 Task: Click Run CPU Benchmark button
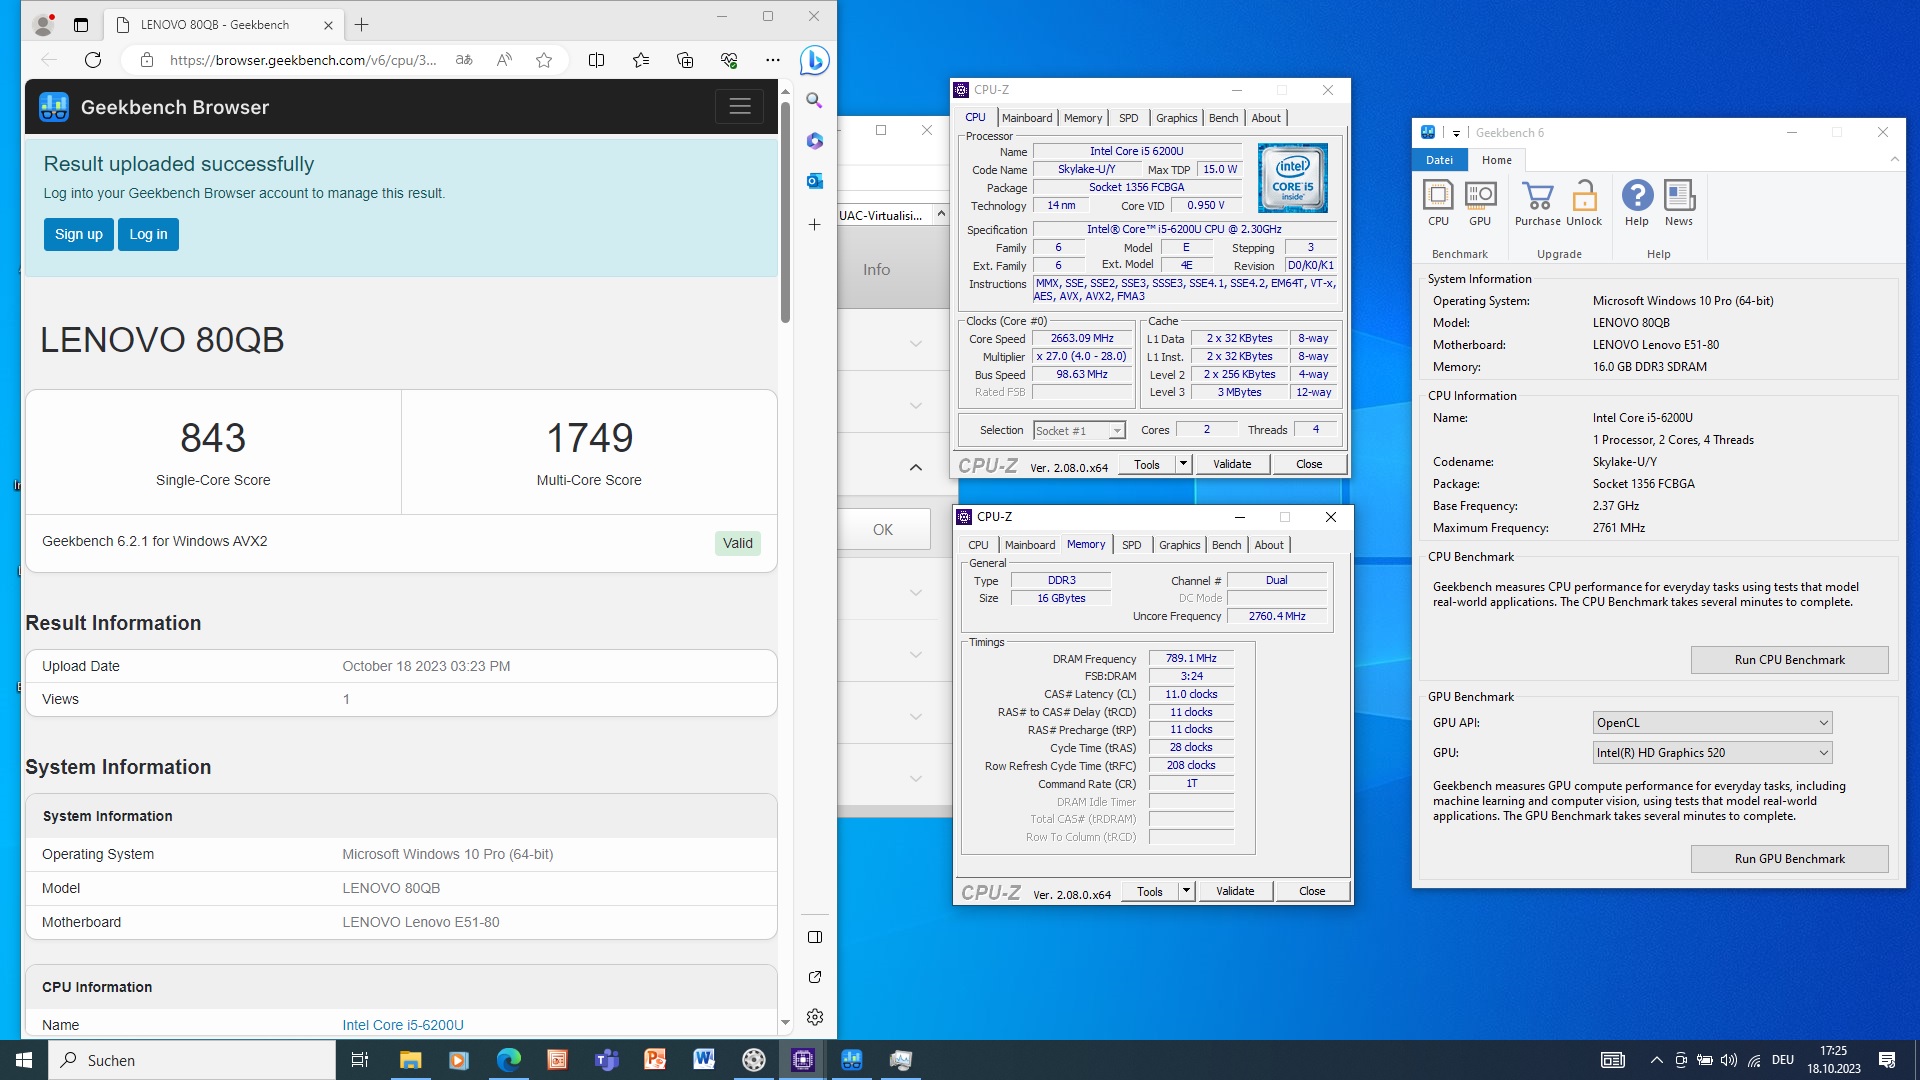click(1789, 660)
